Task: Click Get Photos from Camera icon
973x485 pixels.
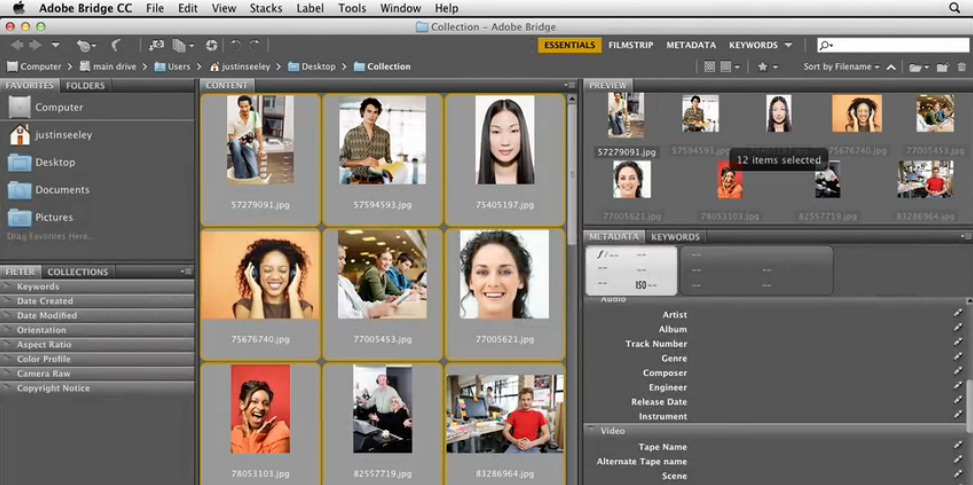Action: click(156, 45)
